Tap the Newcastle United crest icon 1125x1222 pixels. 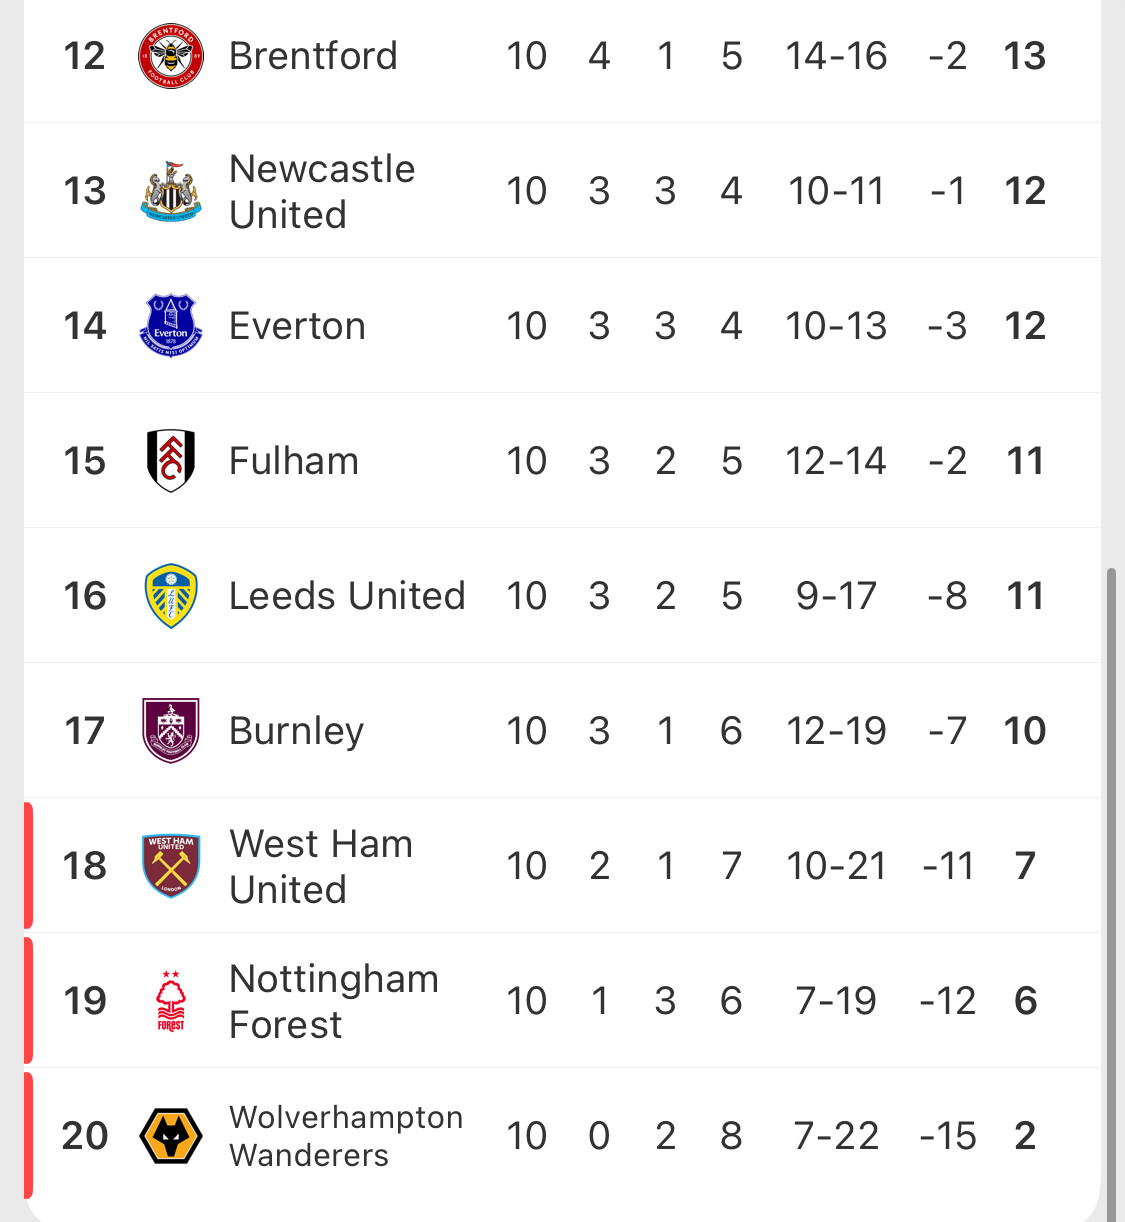pos(171,191)
